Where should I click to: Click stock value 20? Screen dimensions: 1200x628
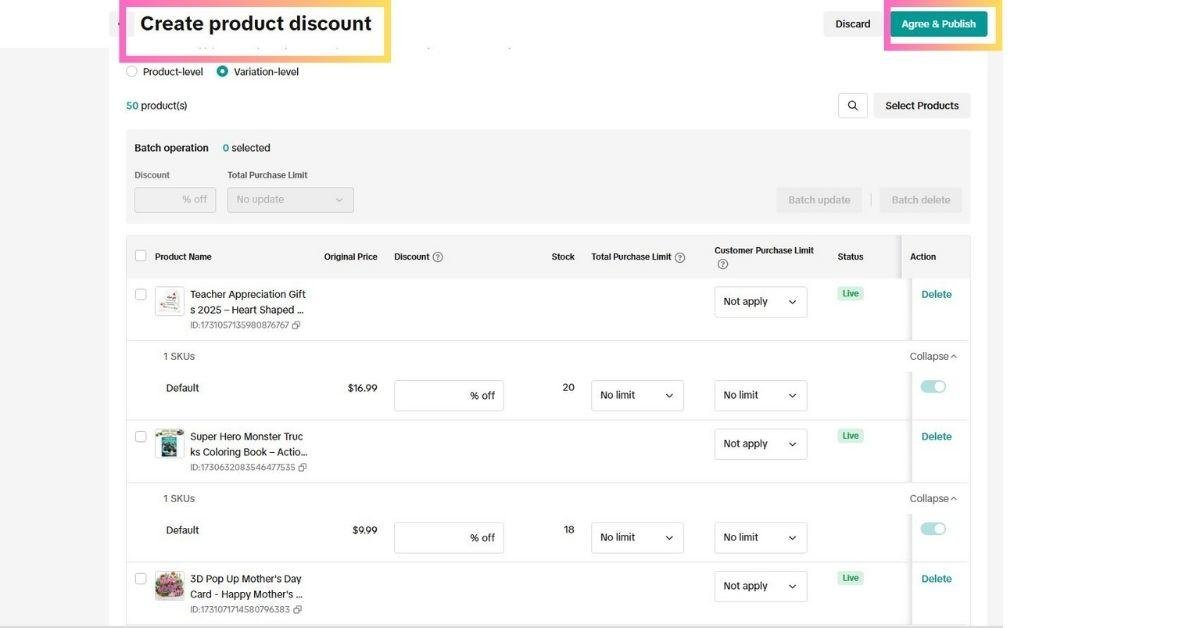(x=568, y=387)
